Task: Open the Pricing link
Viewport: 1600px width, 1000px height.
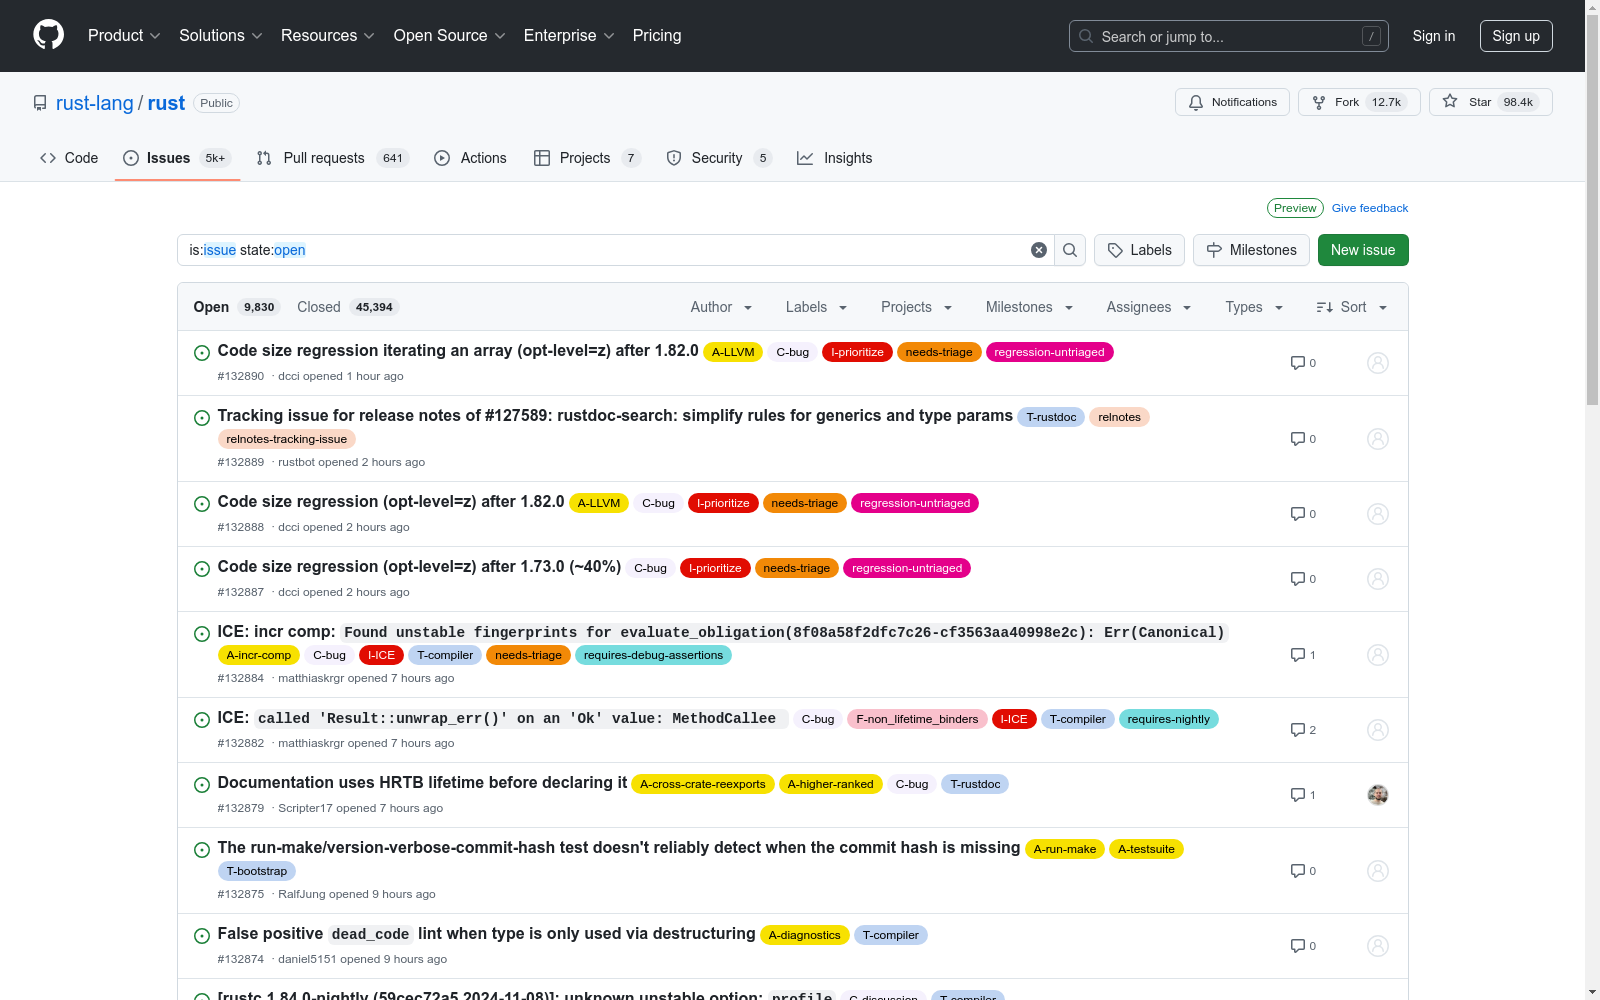Action: point(657,36)
